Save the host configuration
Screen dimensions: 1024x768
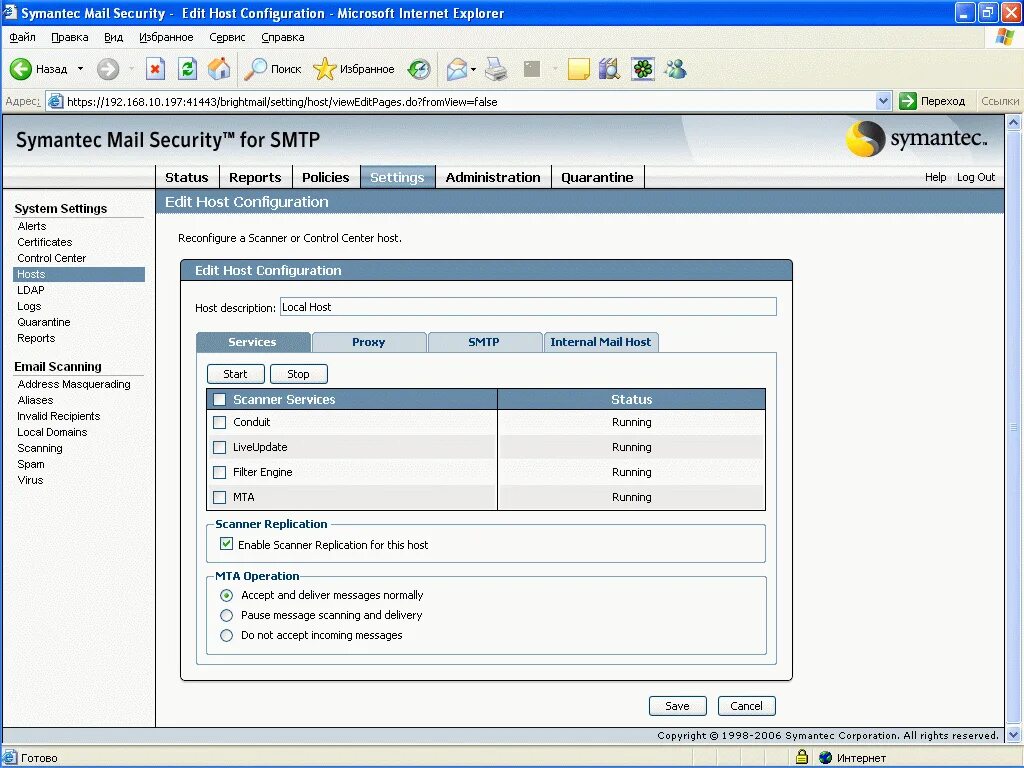677,706
